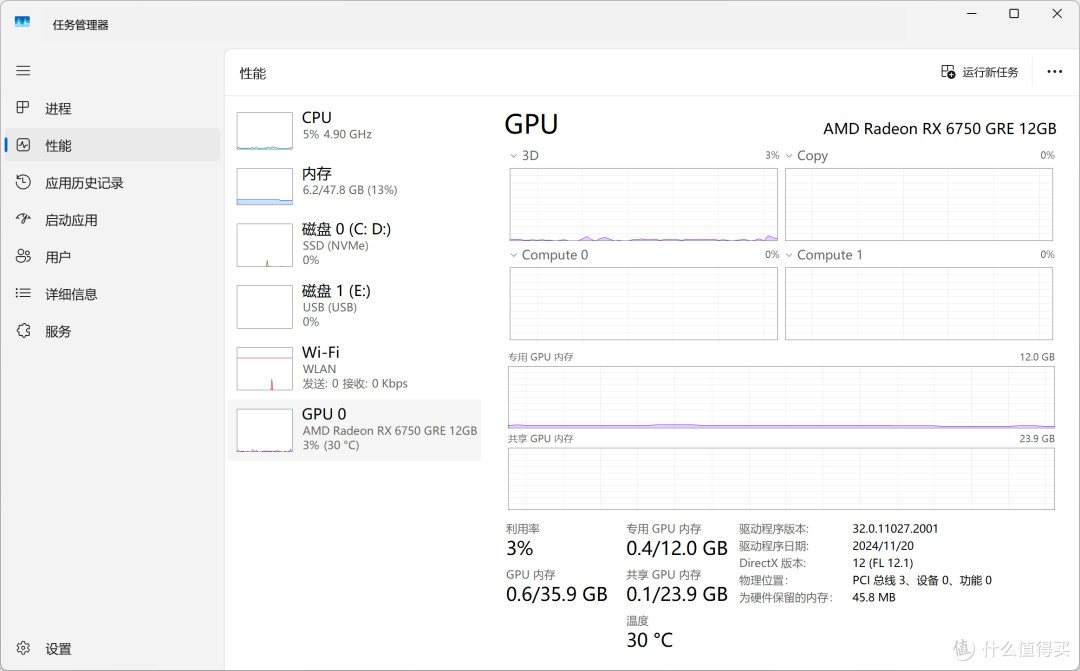Click the large GPU heading title

531,125
